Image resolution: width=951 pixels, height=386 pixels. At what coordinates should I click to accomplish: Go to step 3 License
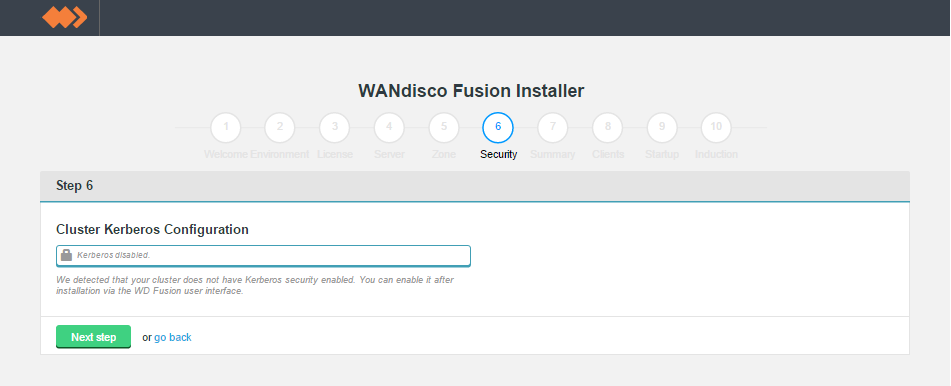[x=335, y=127]
